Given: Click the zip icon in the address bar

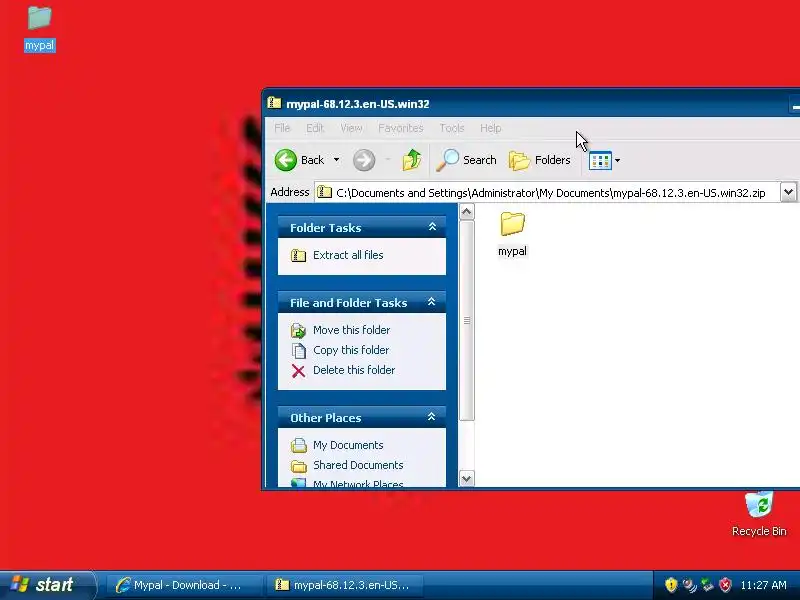Looking at the screenshot, I should 324,192.
